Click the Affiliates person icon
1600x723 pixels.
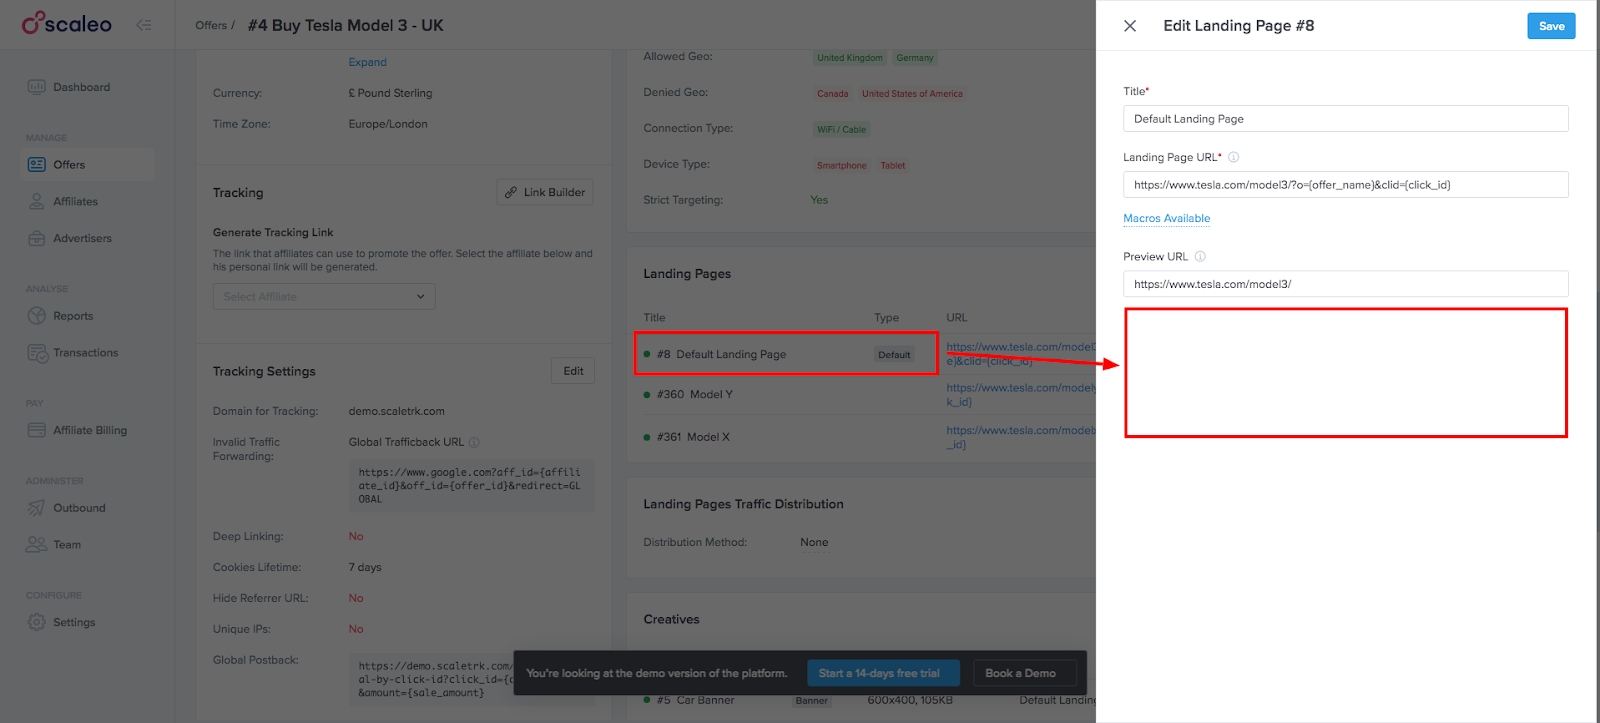[37, 201]
